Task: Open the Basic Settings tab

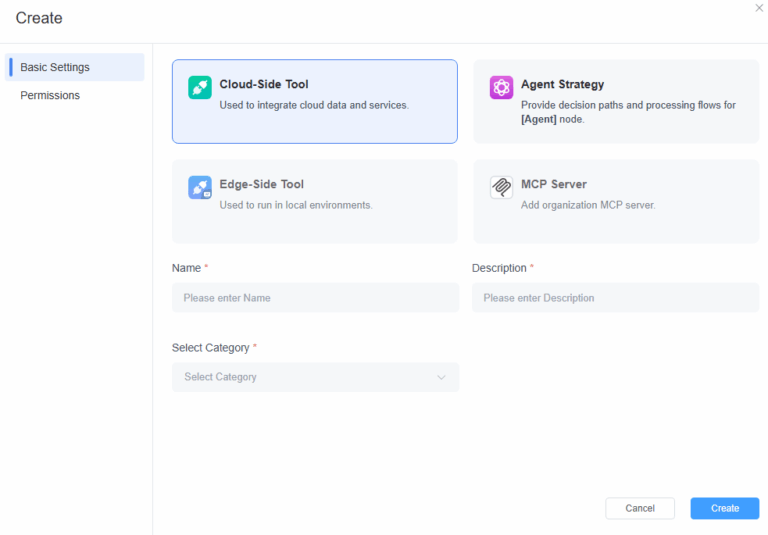Action: 74,67
